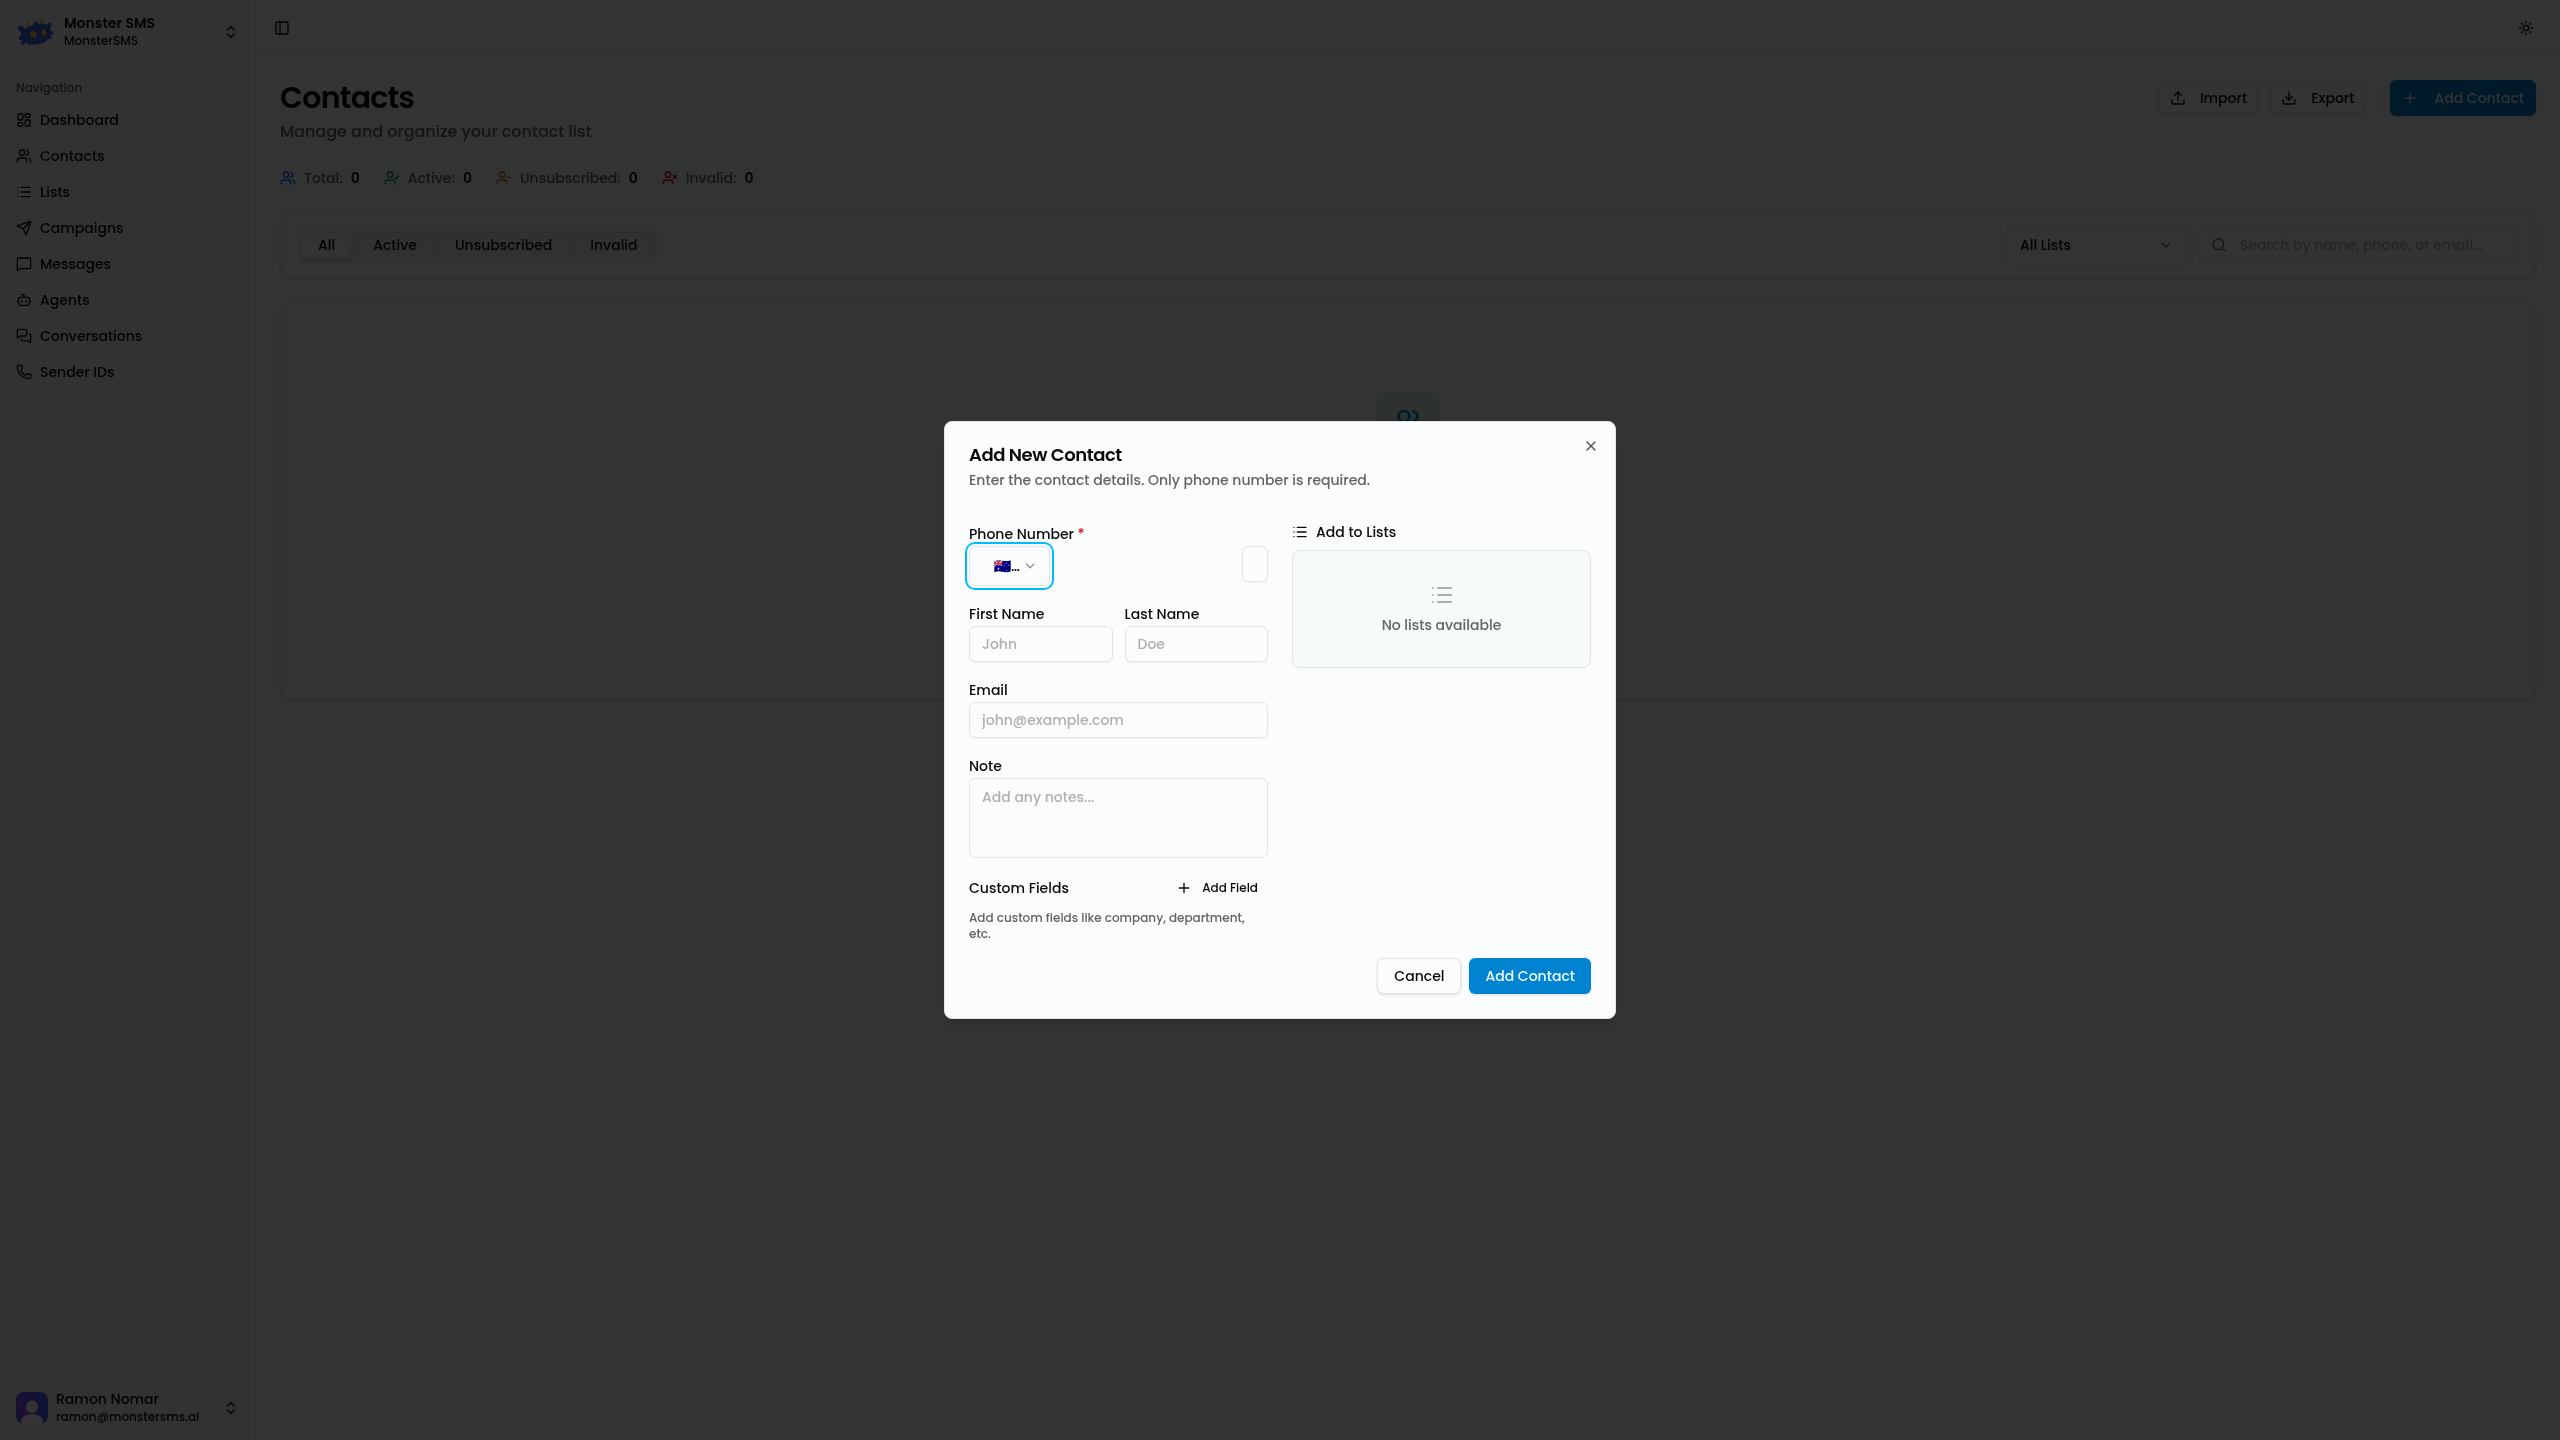
Task: Select the Unsubscribed tab
Action: (503, 245)
